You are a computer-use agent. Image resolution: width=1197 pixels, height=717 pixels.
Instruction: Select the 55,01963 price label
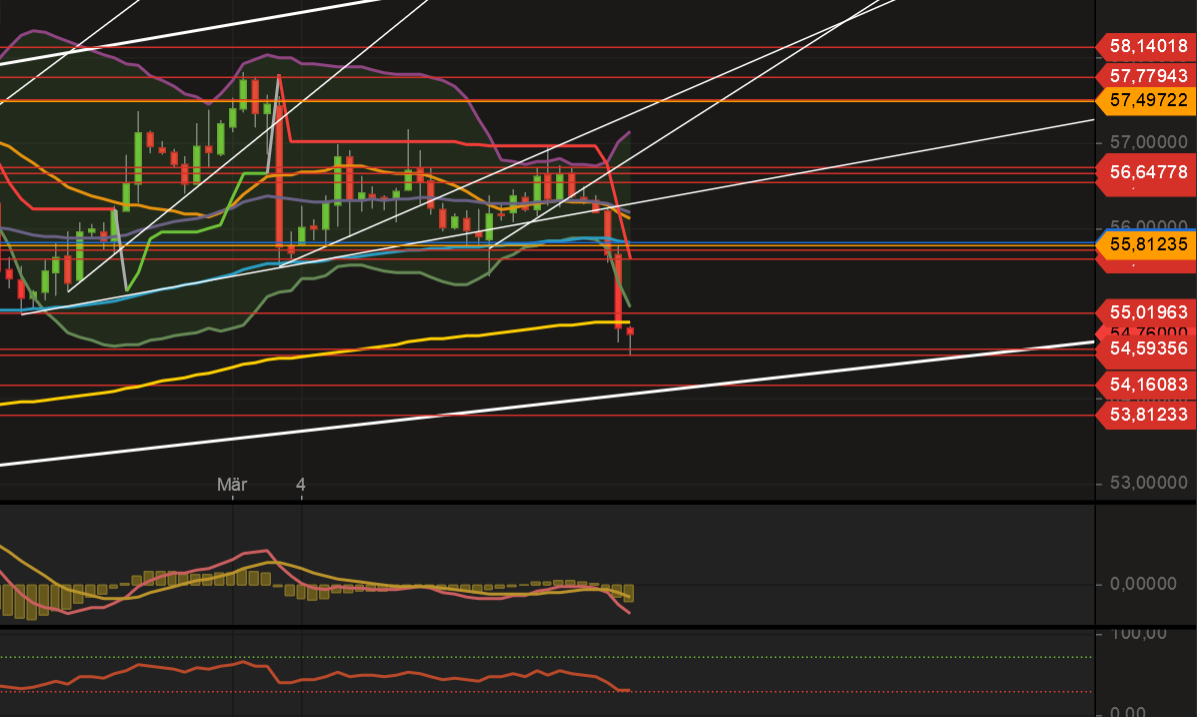click(1147, 311)
